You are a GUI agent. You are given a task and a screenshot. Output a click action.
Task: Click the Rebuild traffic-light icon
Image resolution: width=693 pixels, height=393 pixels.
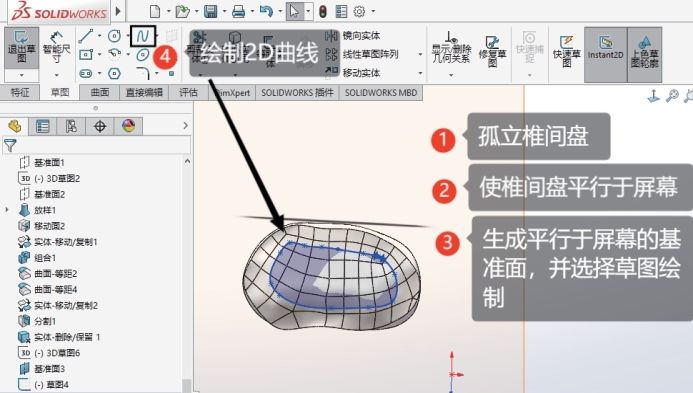pos(323,11)
